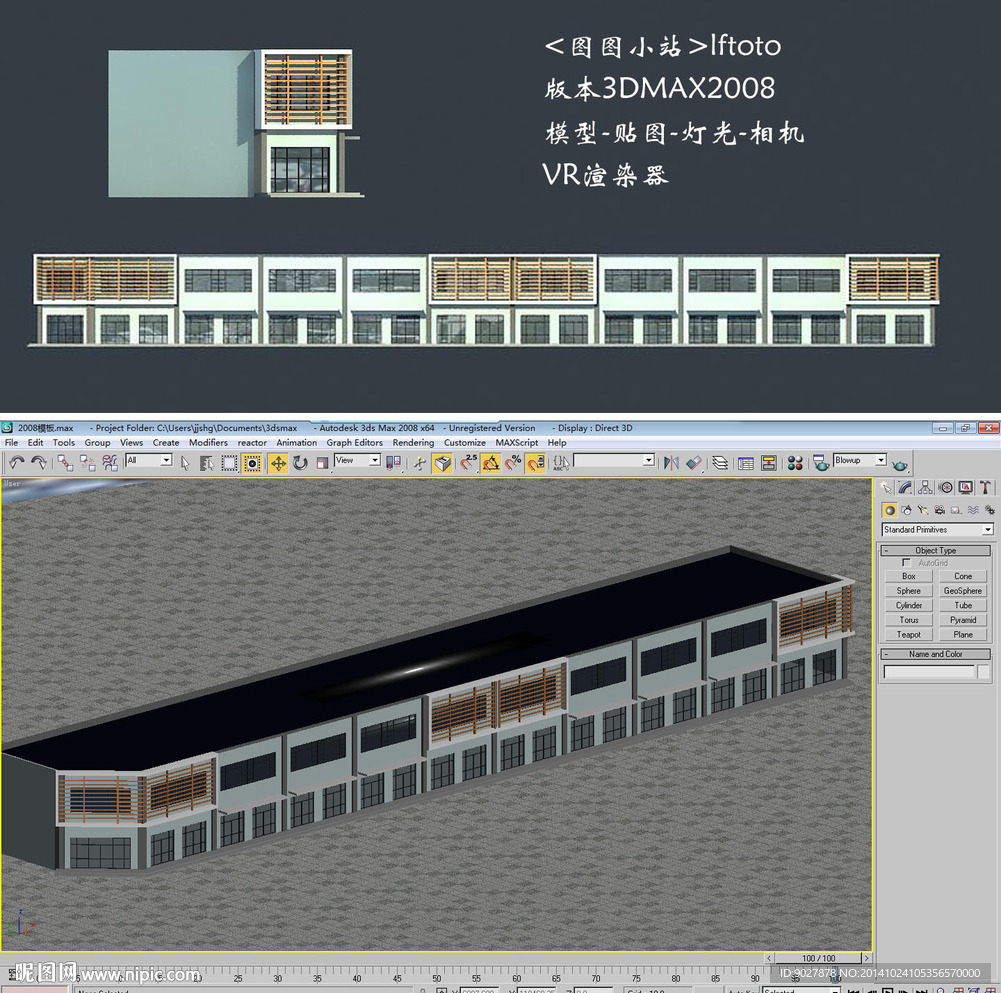Select Helpers category icon

pyautogui.click(x=956, y=510)
